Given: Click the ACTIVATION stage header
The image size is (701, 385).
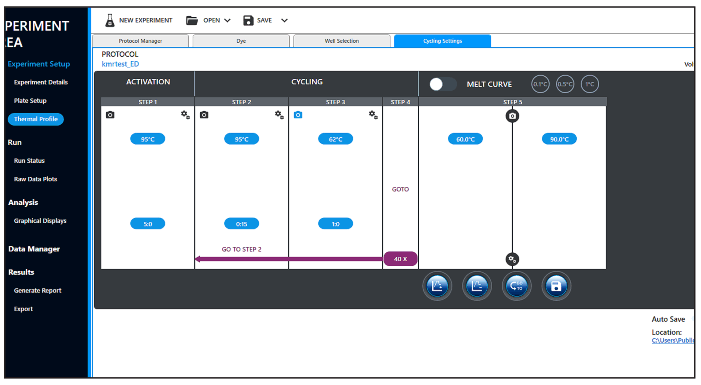Looking at the screenshot, I should click(148, 82).
